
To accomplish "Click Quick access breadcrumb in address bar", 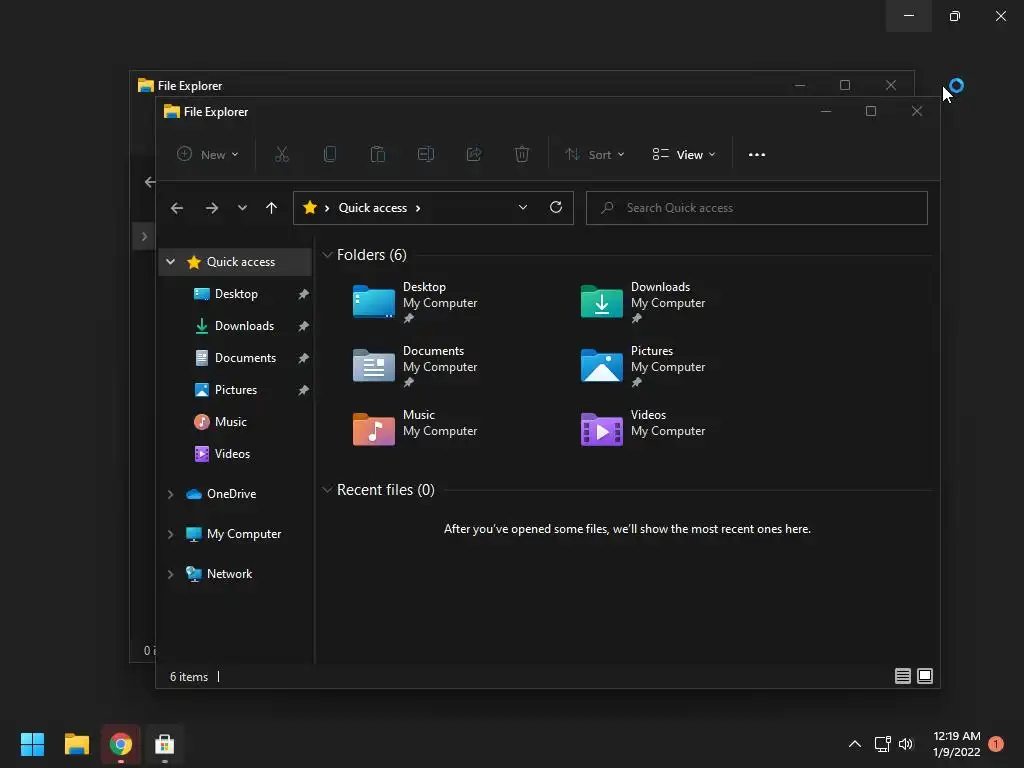I will coord(372,208).
